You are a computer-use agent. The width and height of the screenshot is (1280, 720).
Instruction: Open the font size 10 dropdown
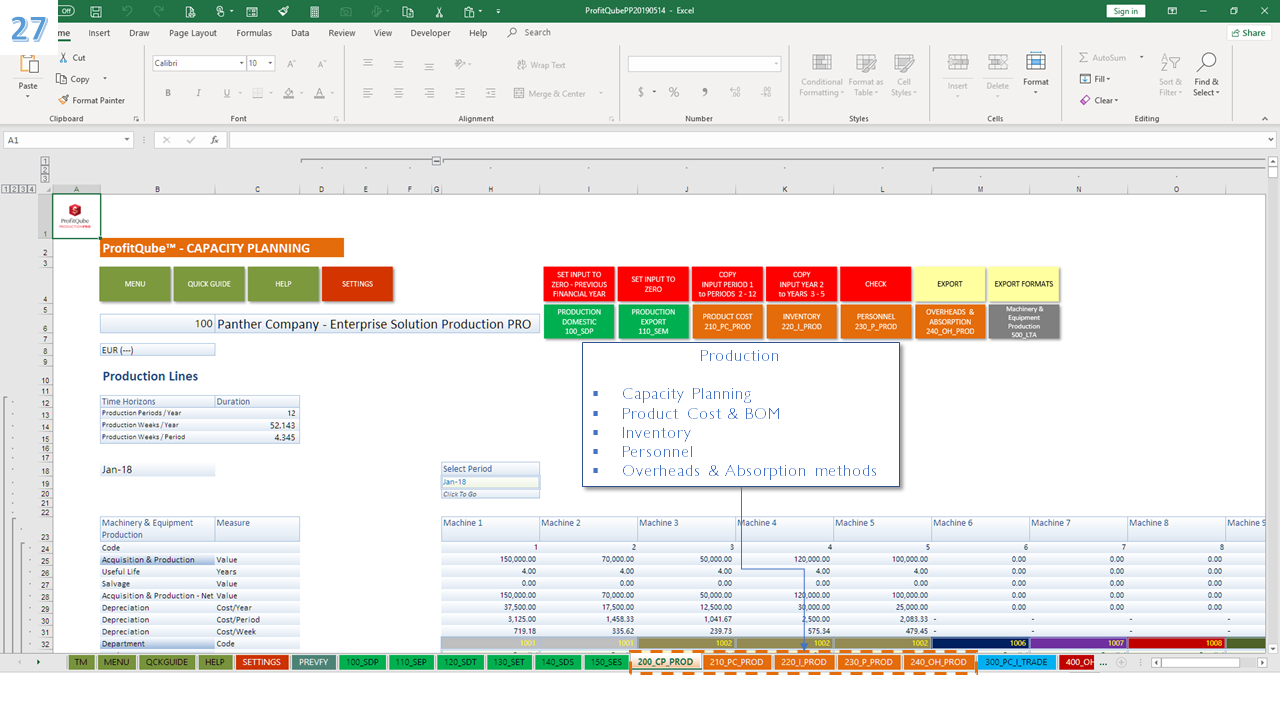pyautogui.click(x=270, y=63)
